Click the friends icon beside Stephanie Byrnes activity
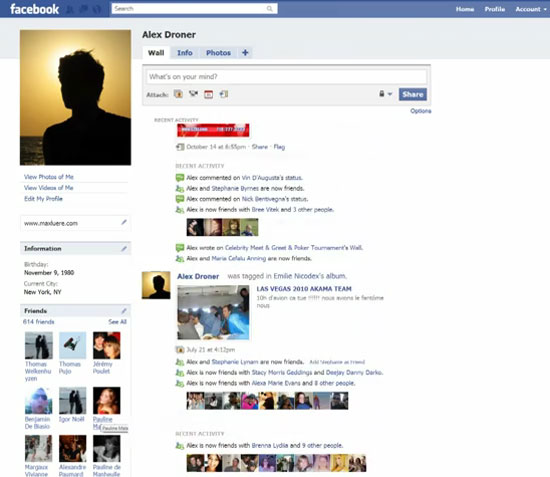 [x=180, y=188]
